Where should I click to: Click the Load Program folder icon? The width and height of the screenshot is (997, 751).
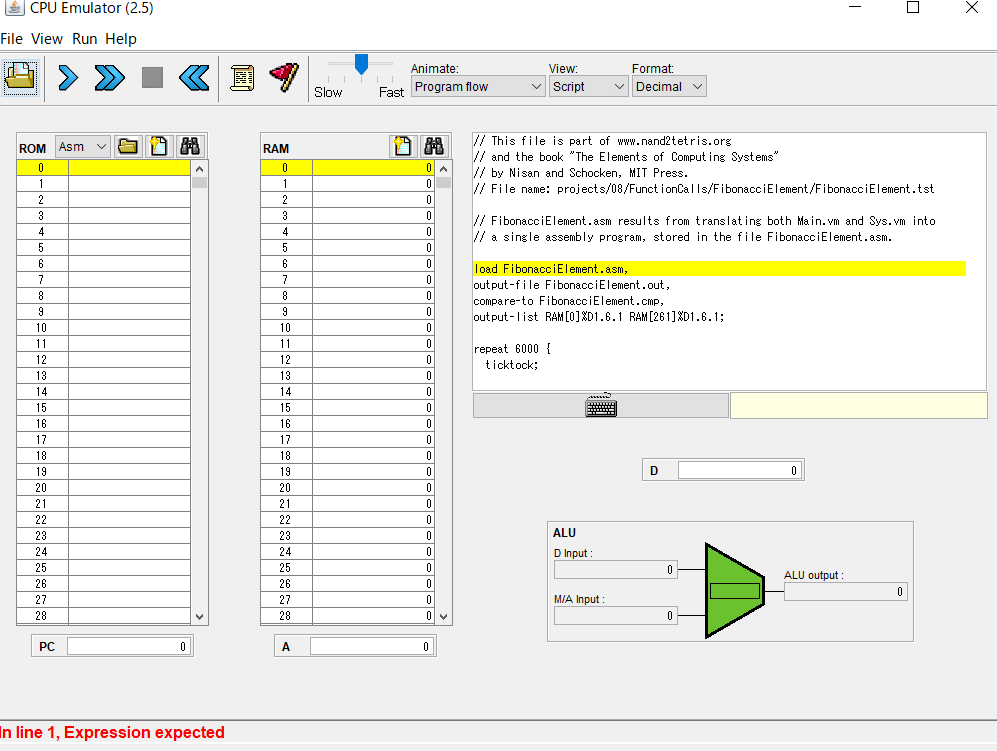click(x=20, y=77)
